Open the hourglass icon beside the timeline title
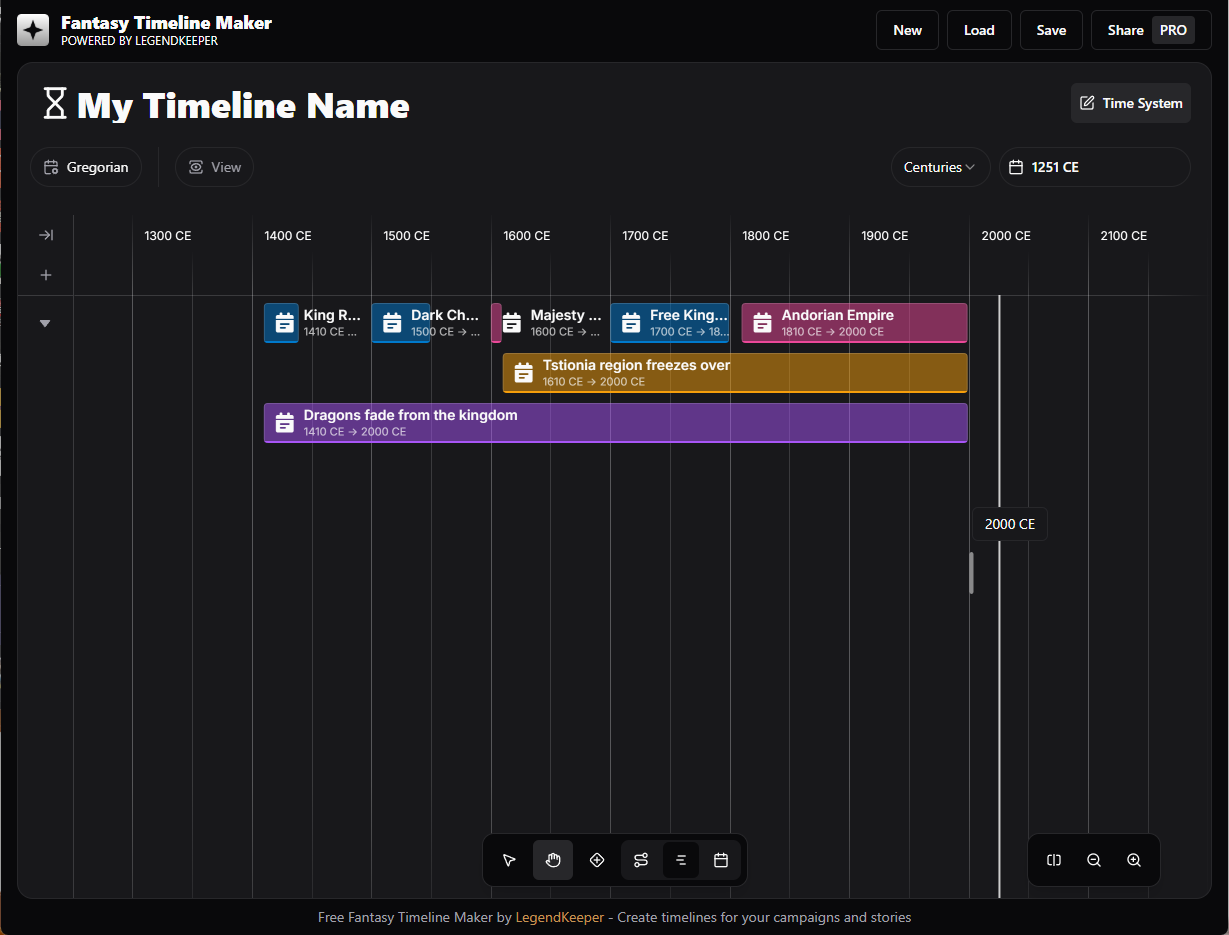The image size is (1229, 935). [54, 102]
